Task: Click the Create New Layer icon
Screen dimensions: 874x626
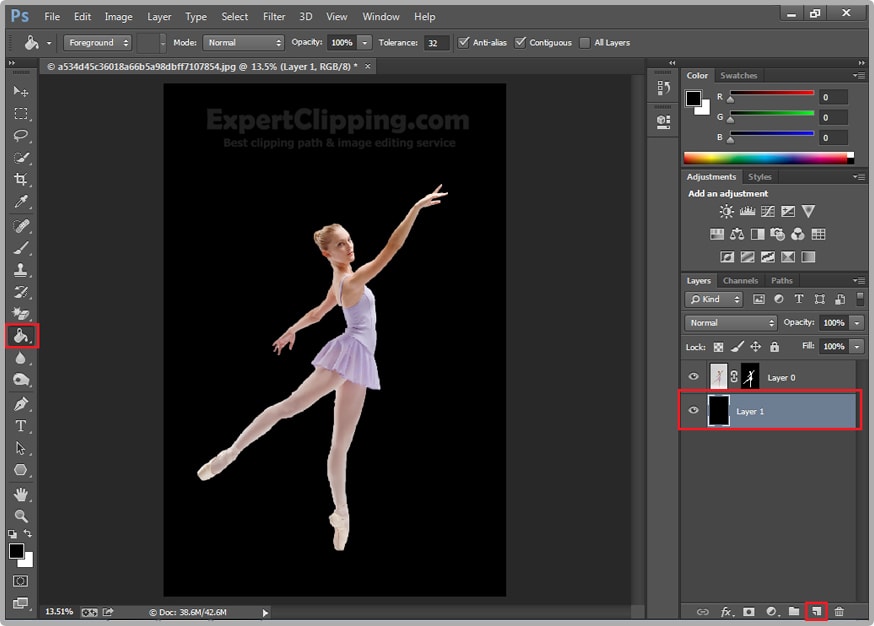Action: coord(816,611)
